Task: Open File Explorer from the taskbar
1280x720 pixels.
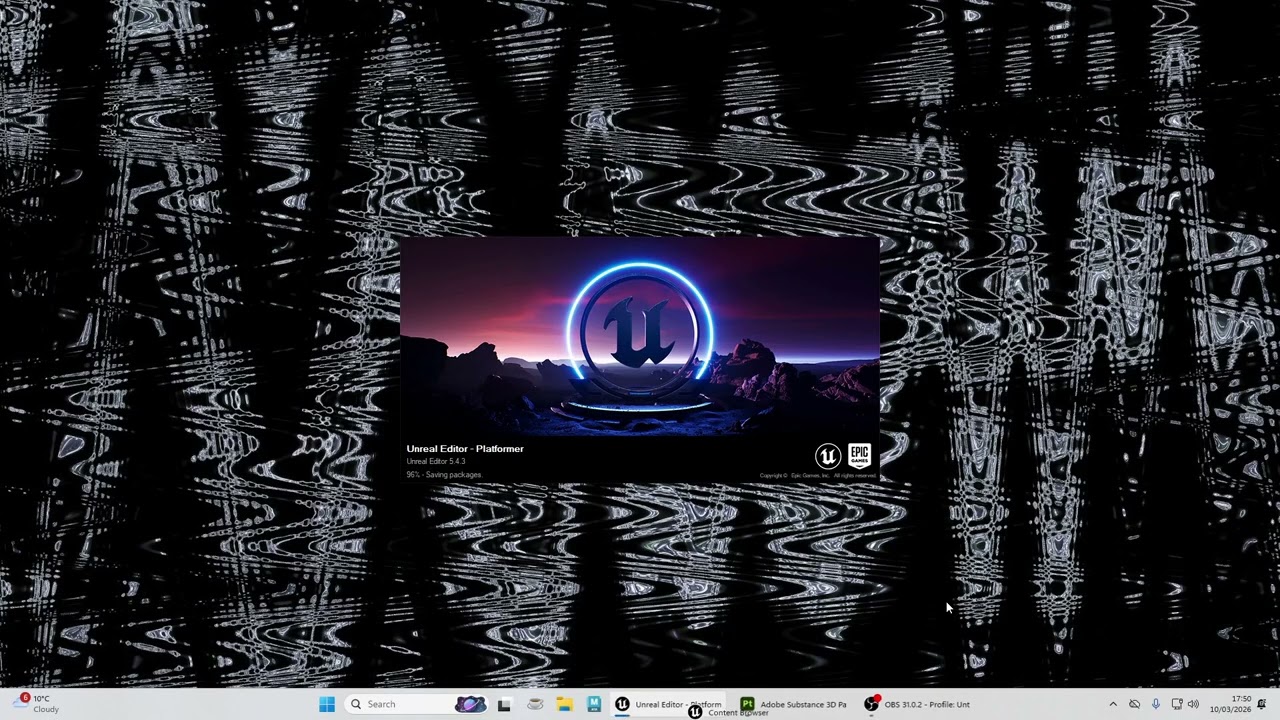Action: 565,704
